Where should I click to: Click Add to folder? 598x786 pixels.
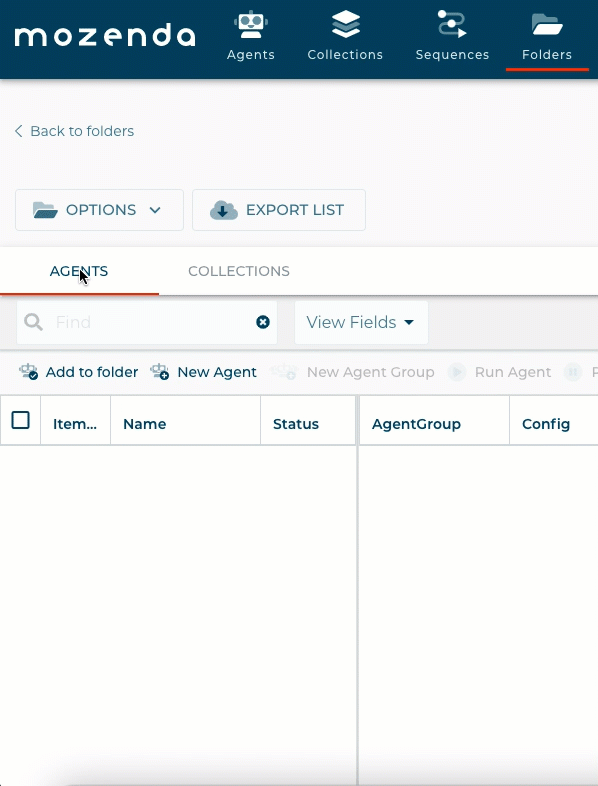tap(78, 372)
